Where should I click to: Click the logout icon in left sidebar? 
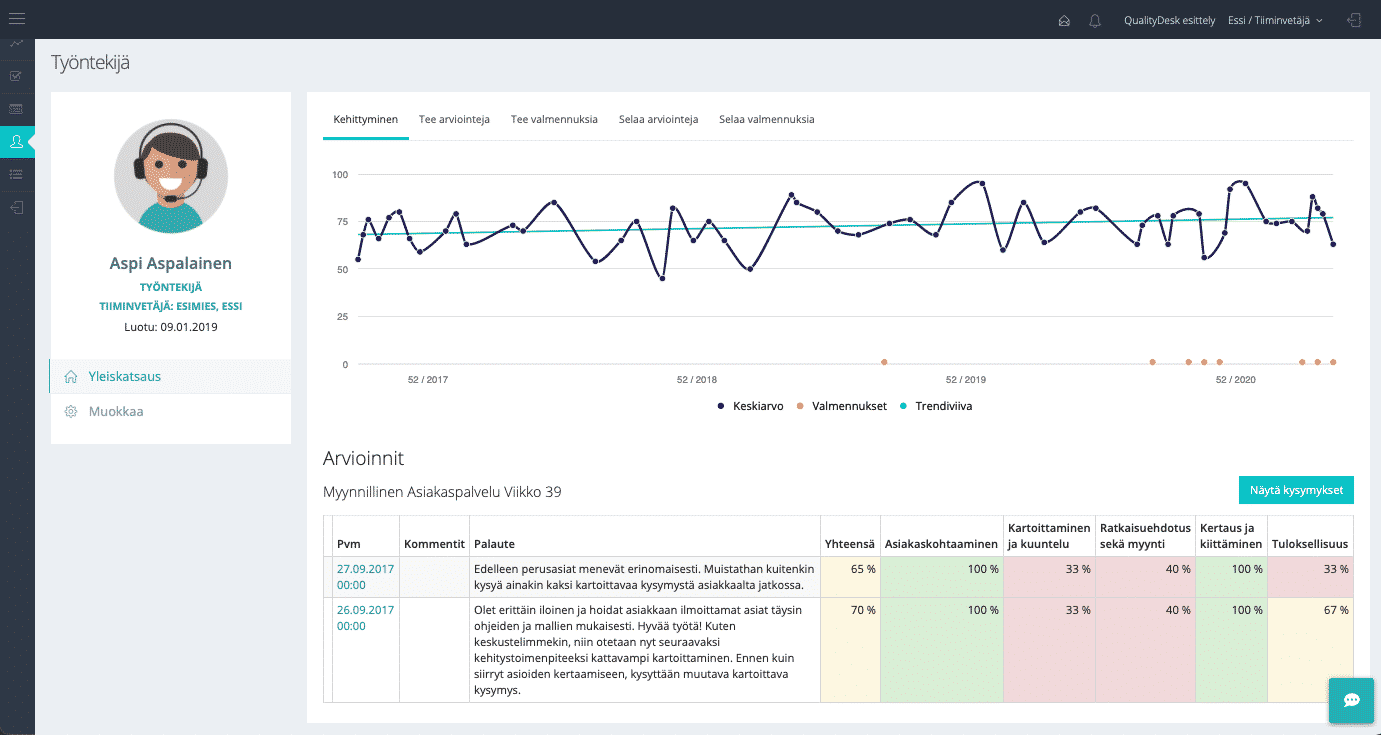[16, 207]
